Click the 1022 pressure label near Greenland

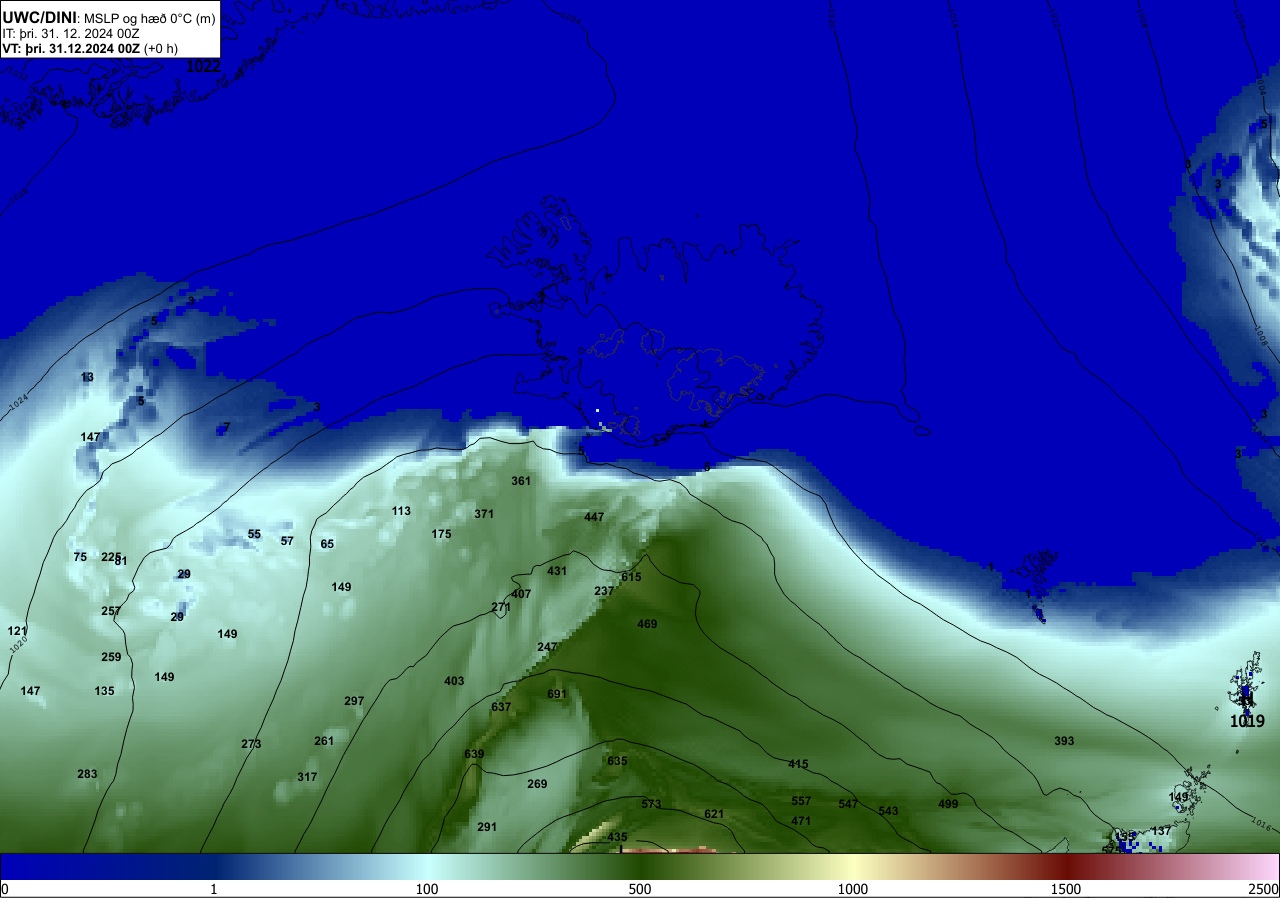click(204, 66)
